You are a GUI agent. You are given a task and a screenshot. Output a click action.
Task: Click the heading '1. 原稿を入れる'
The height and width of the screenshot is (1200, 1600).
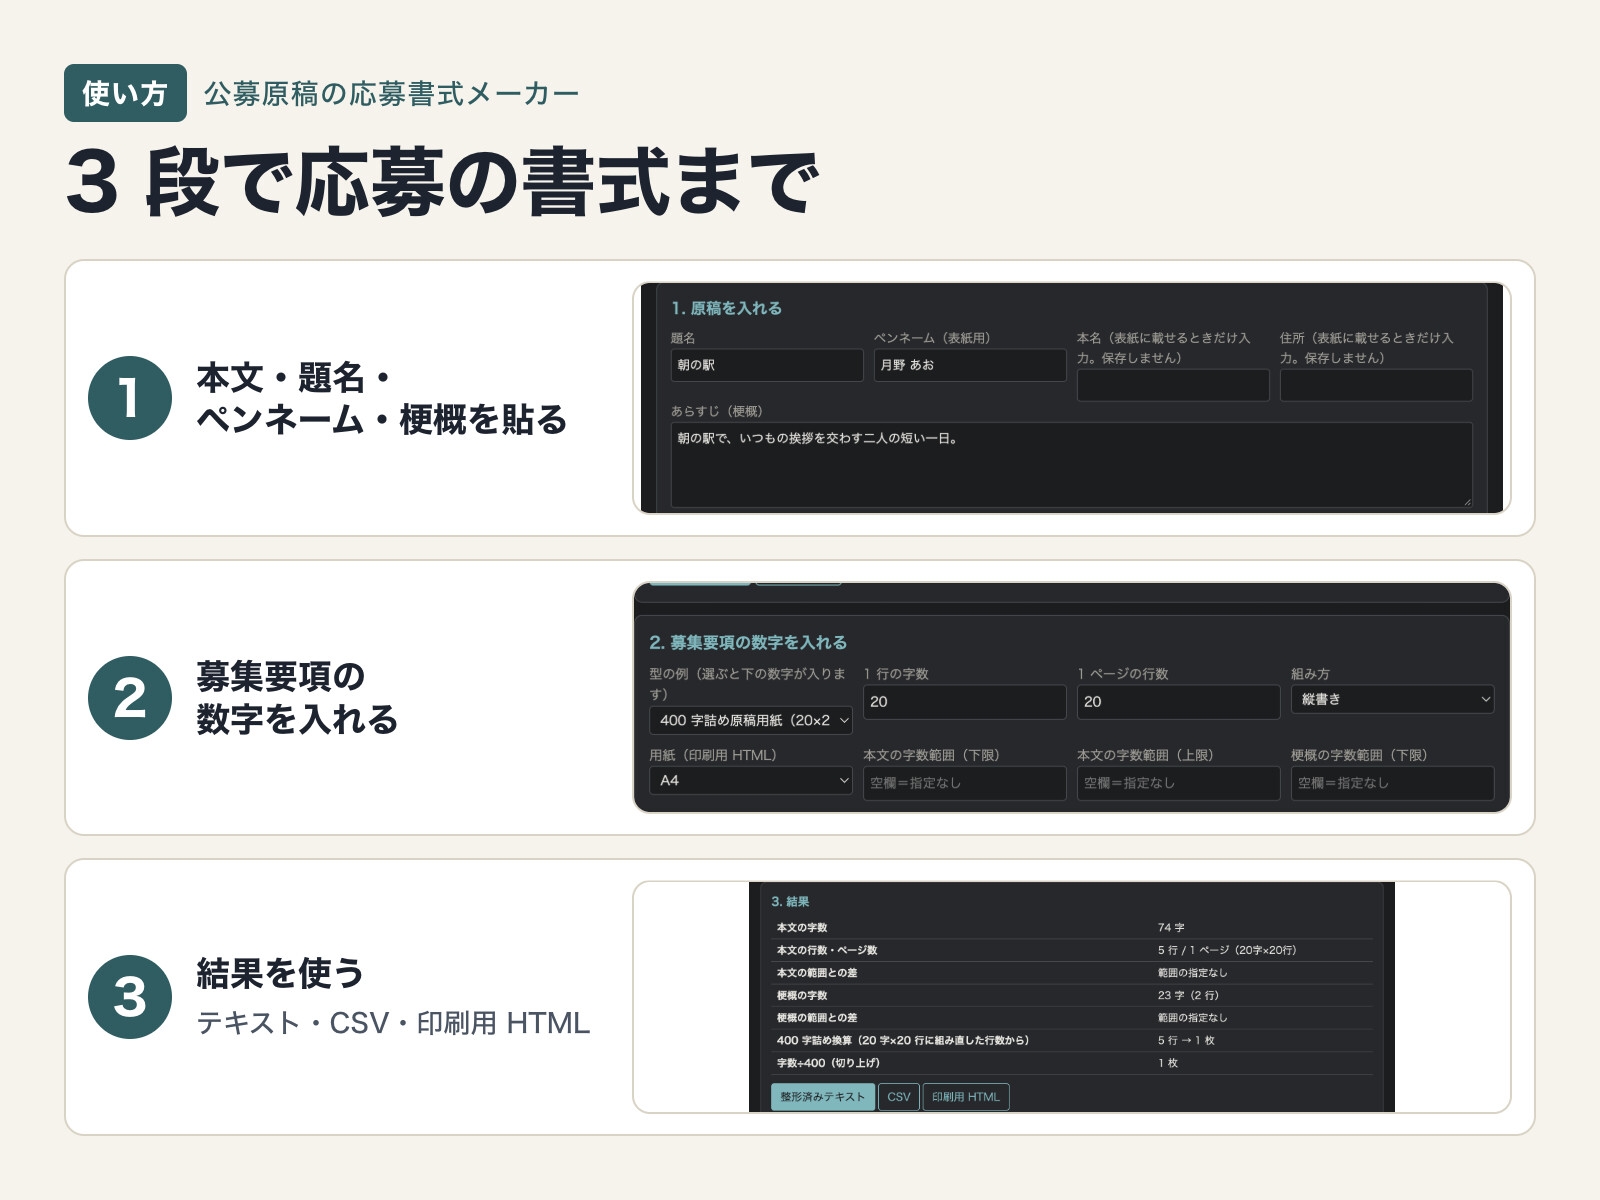coord(727,308)
